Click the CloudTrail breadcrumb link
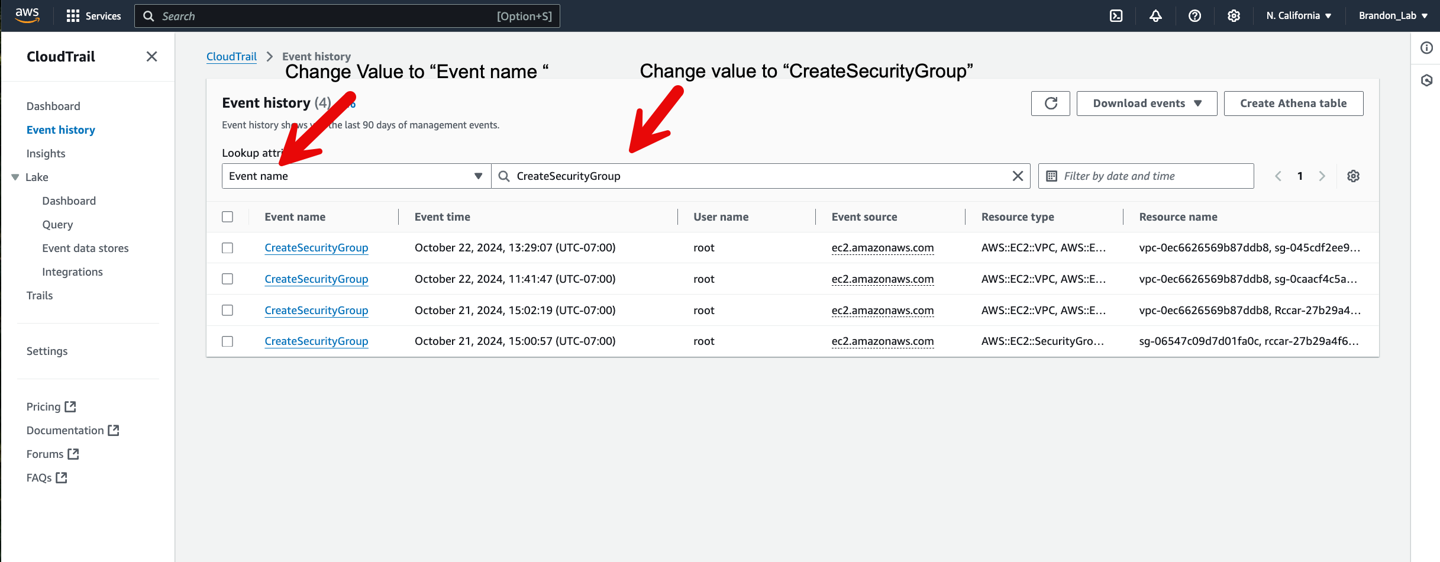 (231, 57)
